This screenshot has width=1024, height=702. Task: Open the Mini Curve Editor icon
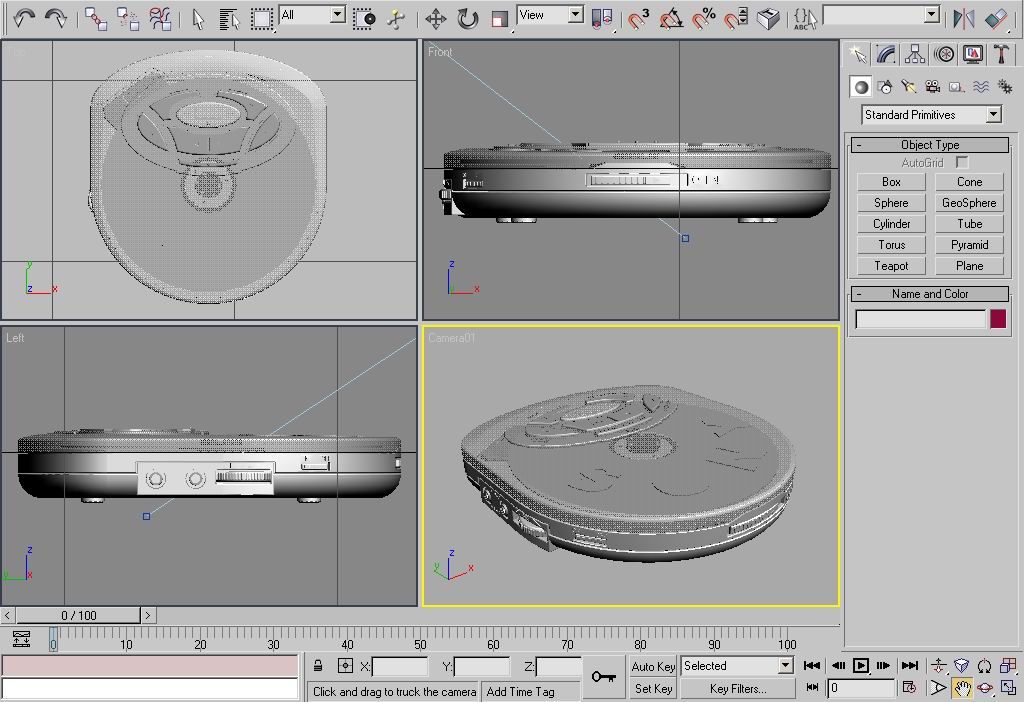[x=22, y=639]
